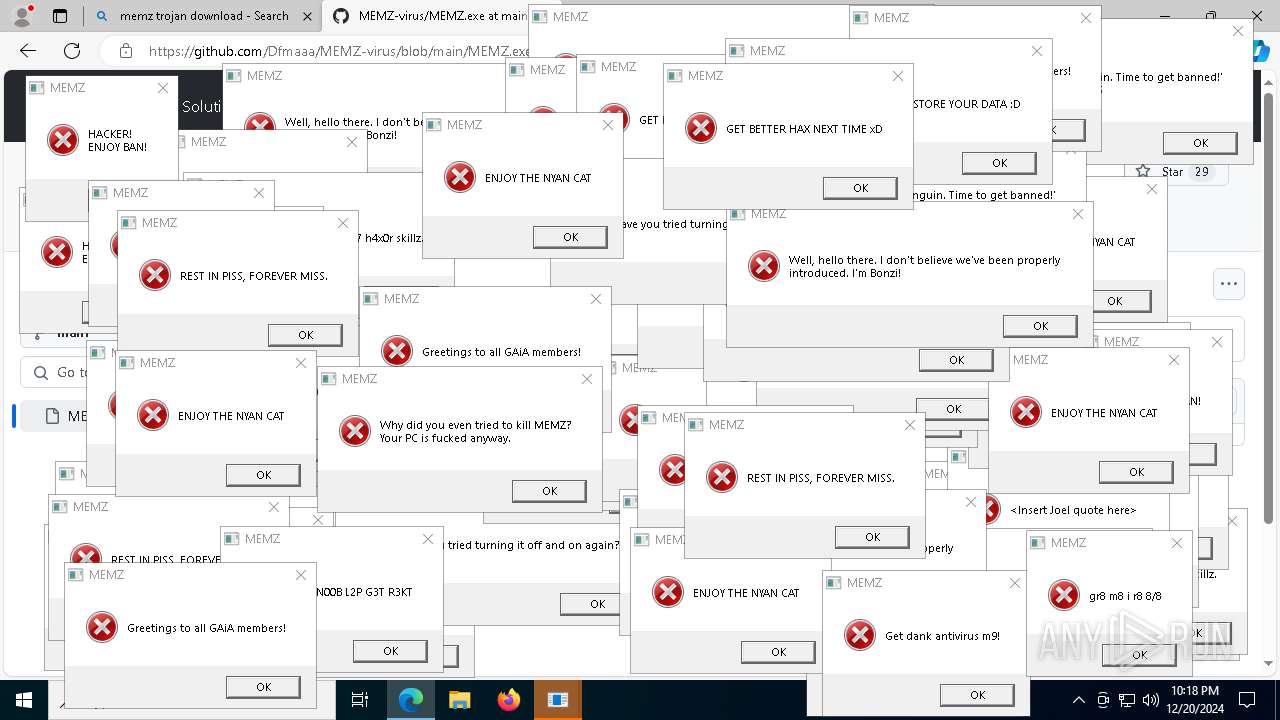Close the 'HACKER! ENJOY BAN!' dialog
1280x720 pixels.
(x=163, y=88)
